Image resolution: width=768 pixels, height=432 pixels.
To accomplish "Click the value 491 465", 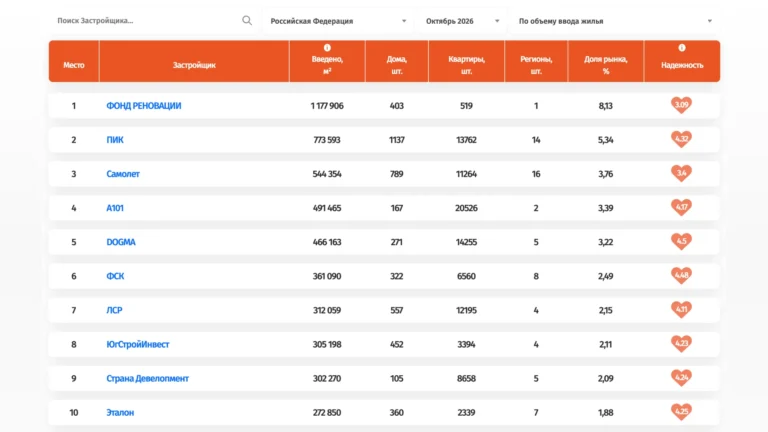I will (327, 208).
